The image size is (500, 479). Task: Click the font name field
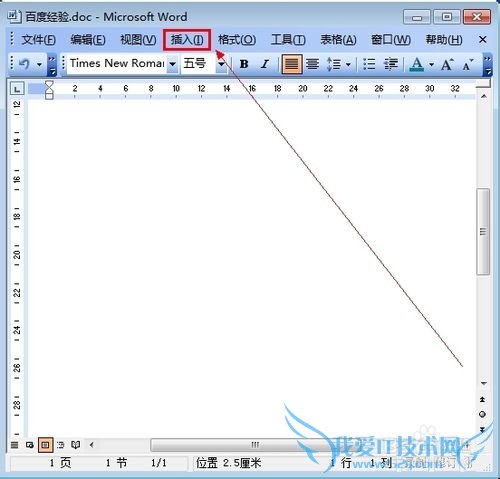[117, 63]
